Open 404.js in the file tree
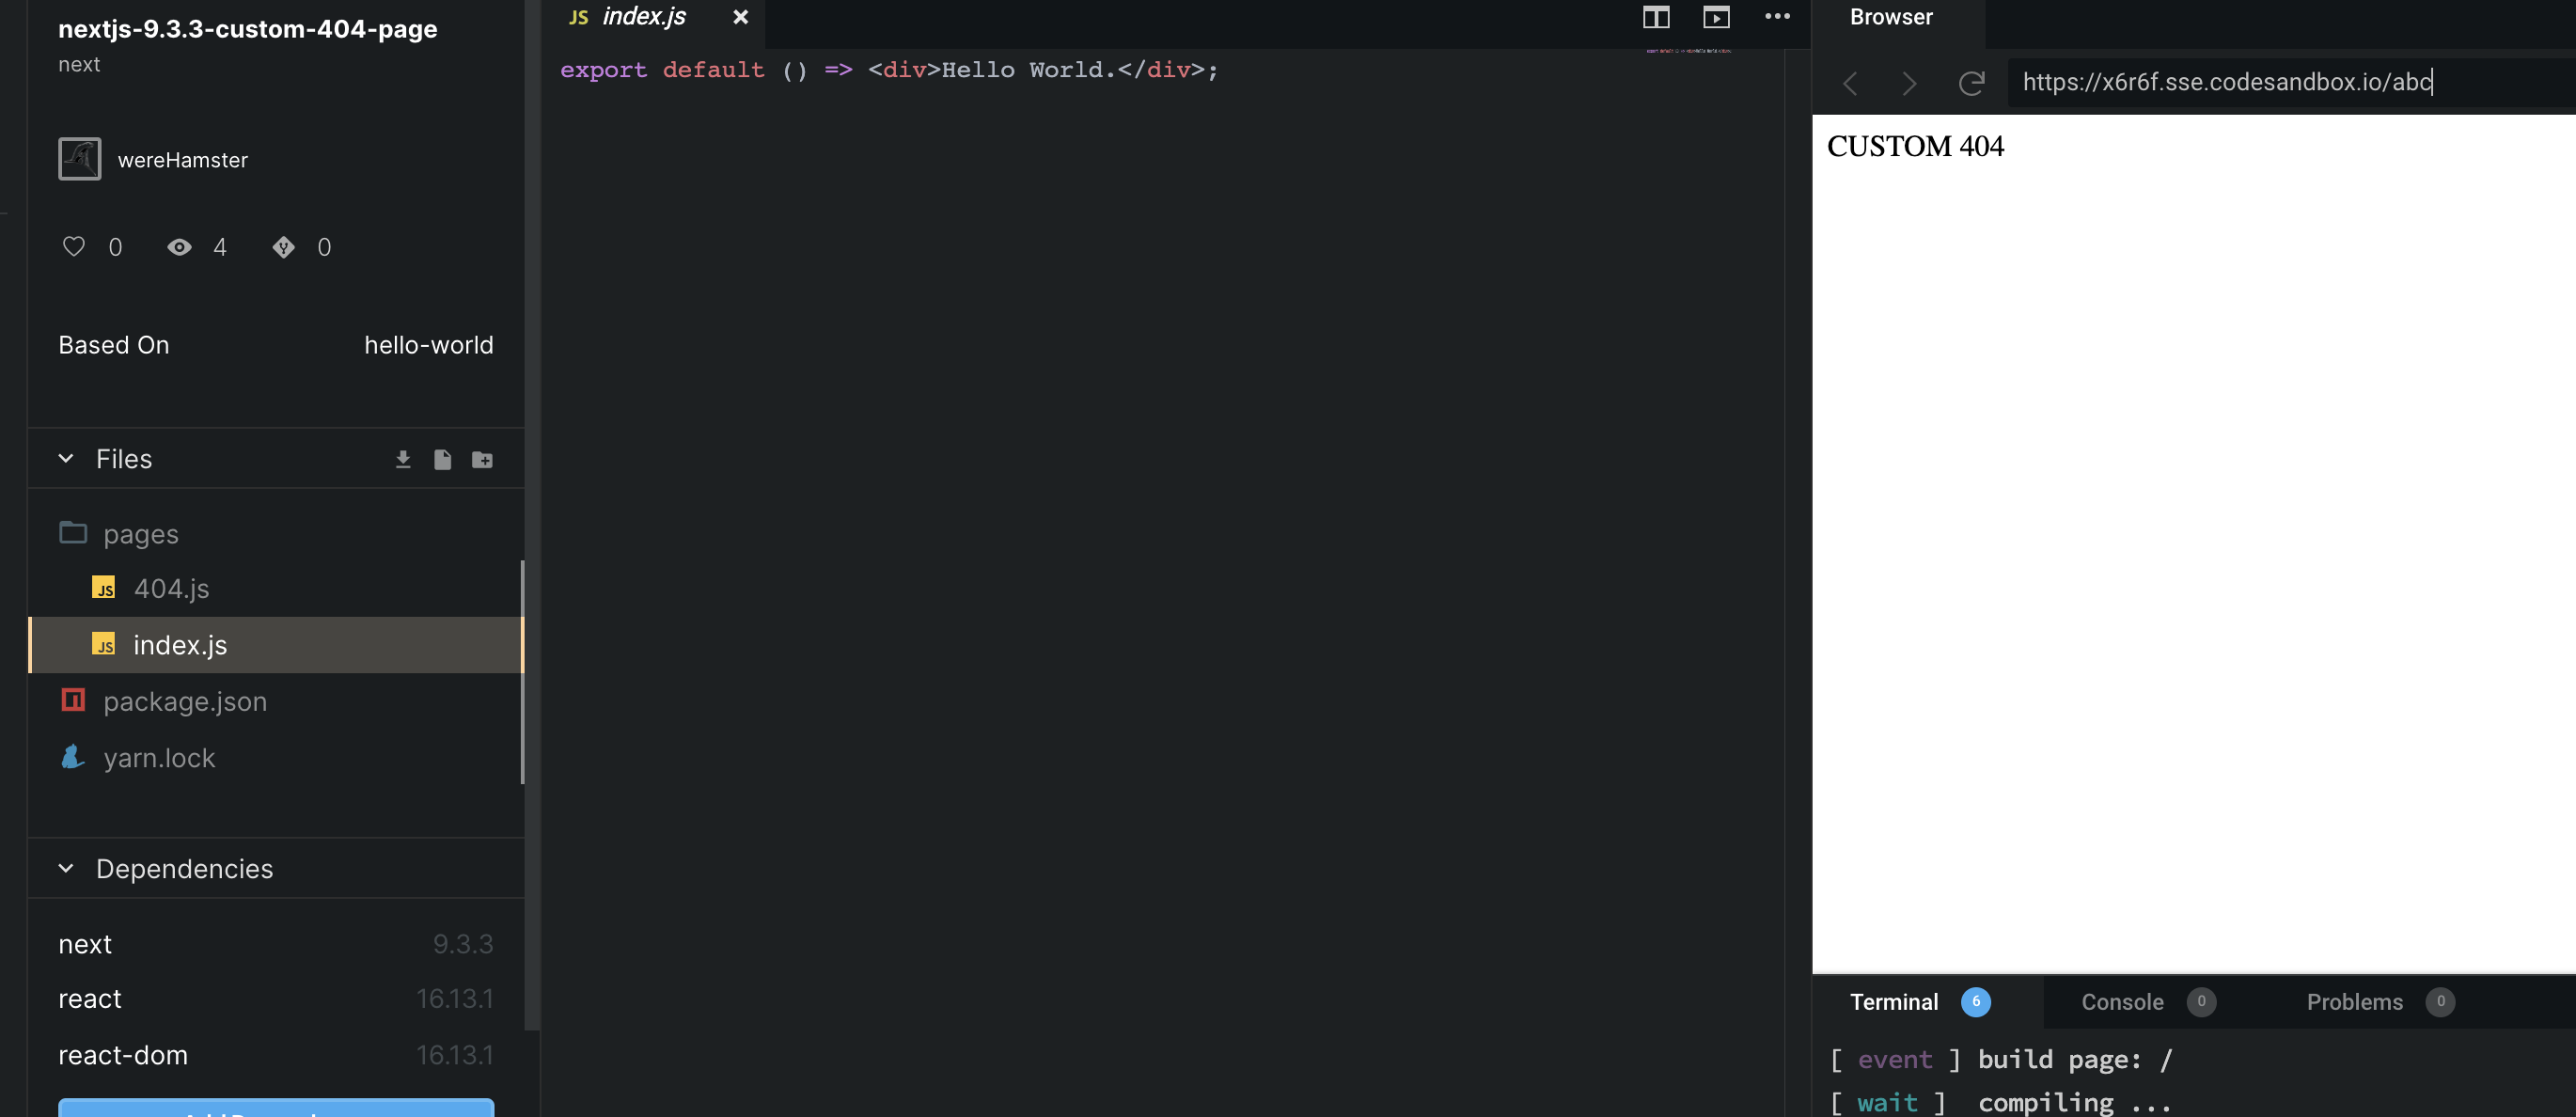This screenshot has width=2576, height=1117. pyautogui.click(x=275, y=588)
